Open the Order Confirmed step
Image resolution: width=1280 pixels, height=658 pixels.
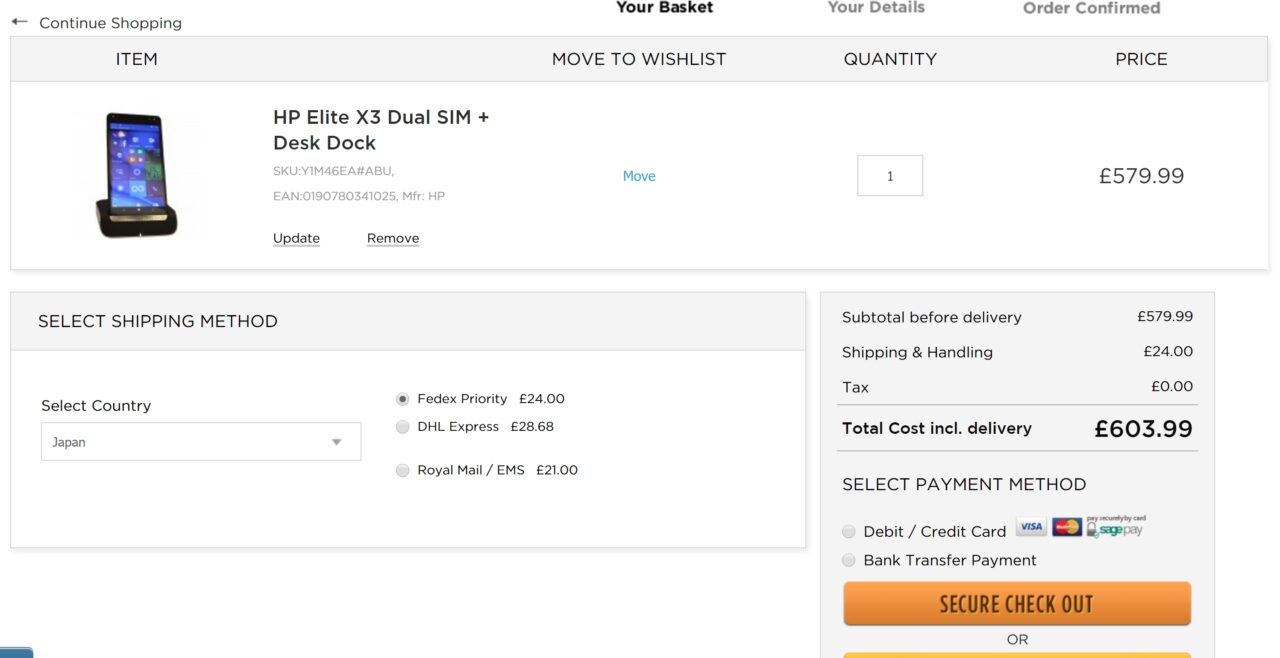pos(1091,8)
